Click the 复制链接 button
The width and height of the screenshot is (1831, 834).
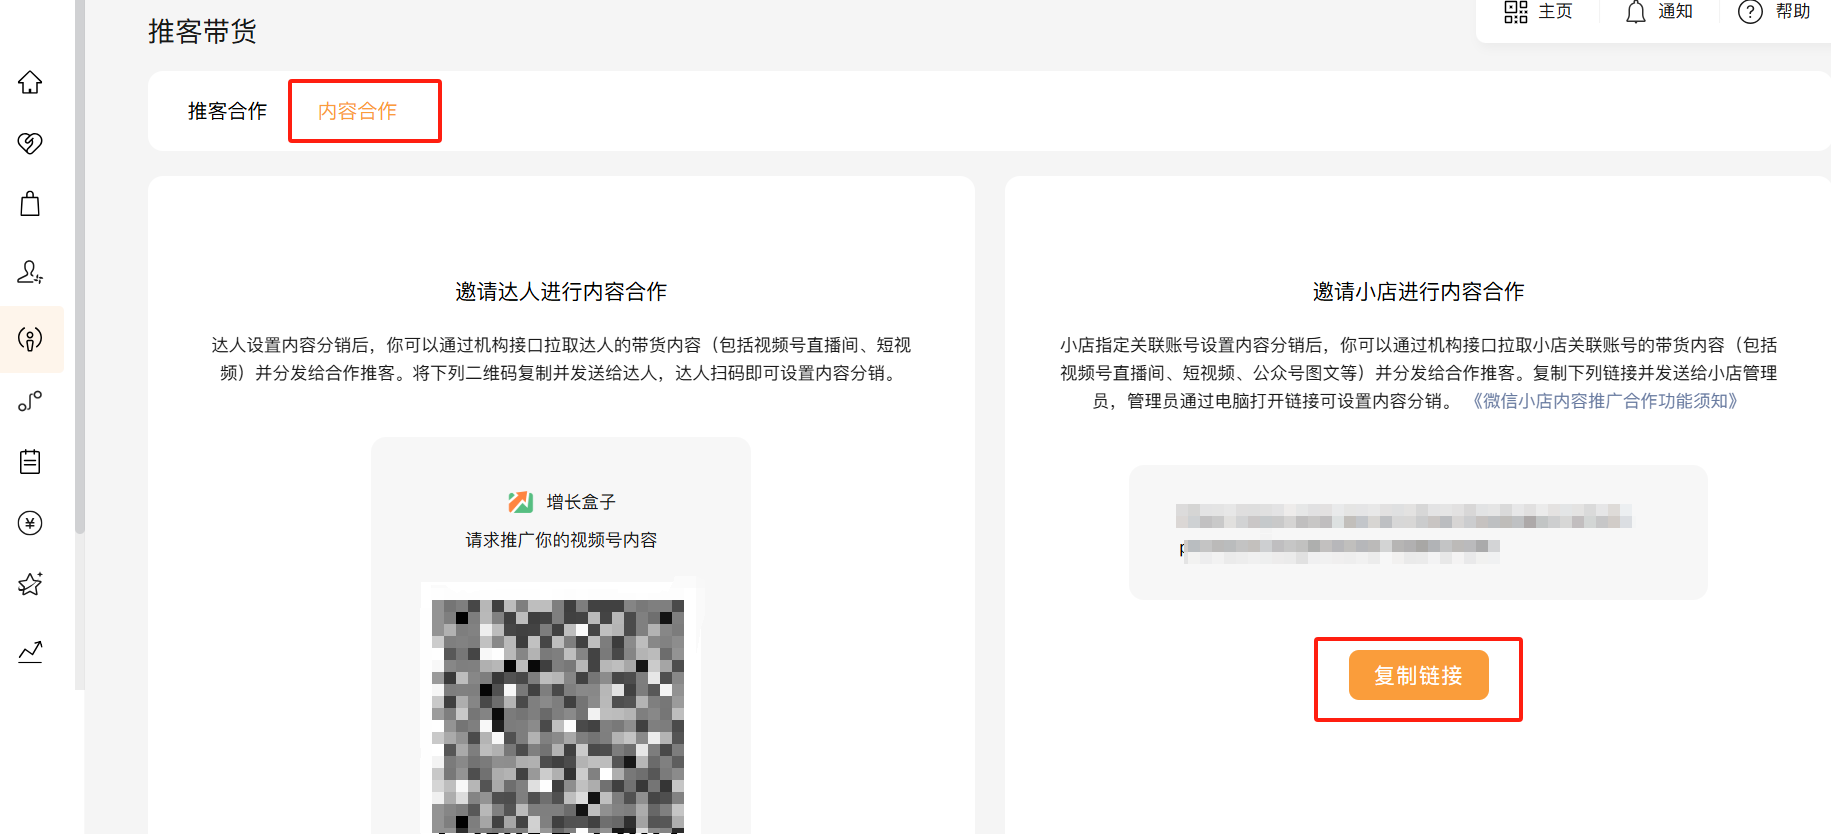click(x=1418, y=675)
